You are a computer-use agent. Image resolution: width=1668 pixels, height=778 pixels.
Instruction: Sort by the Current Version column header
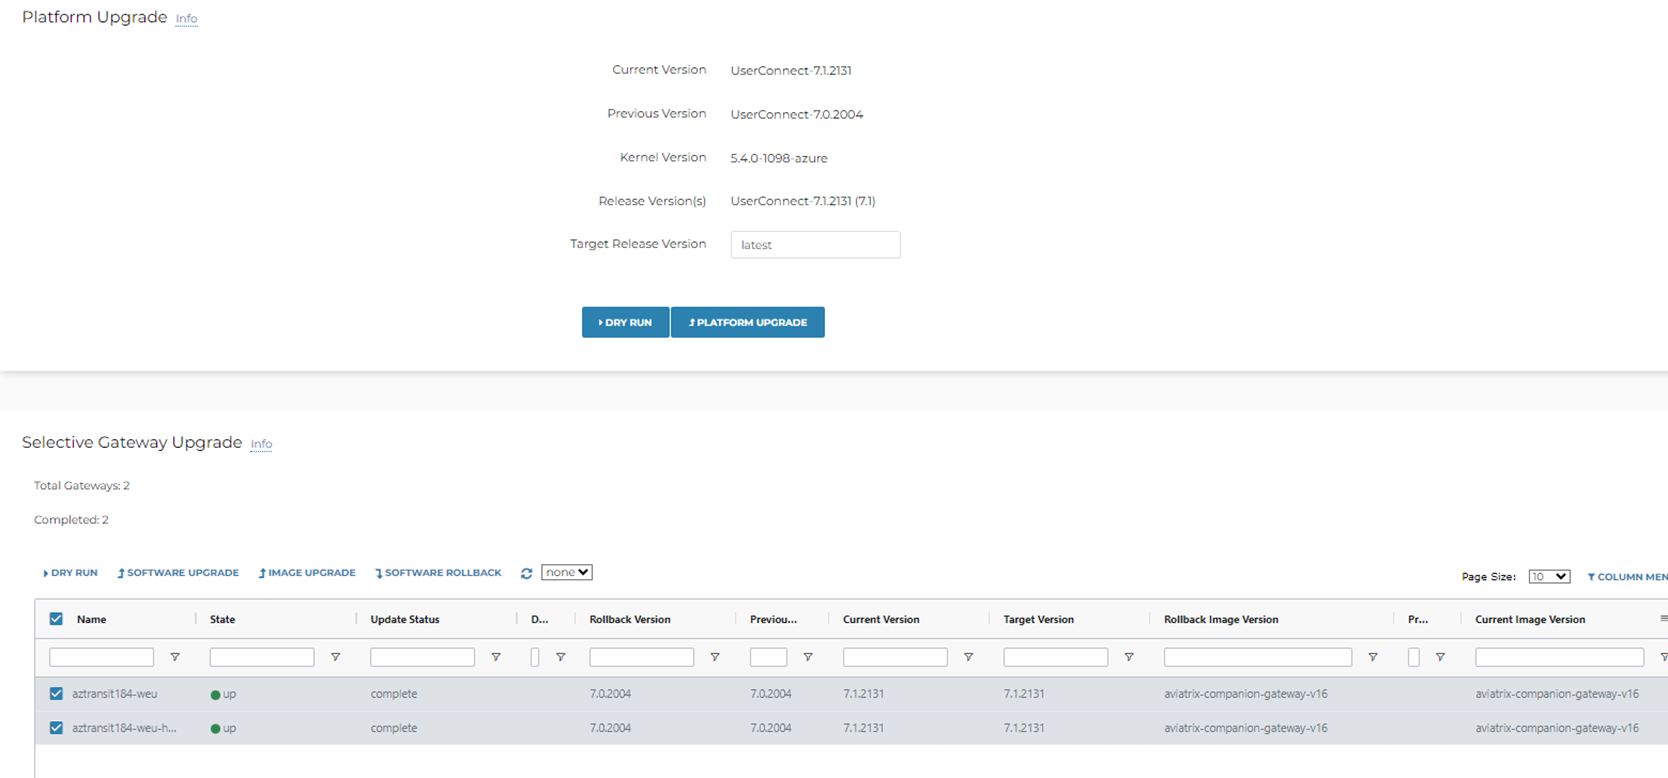881,620
